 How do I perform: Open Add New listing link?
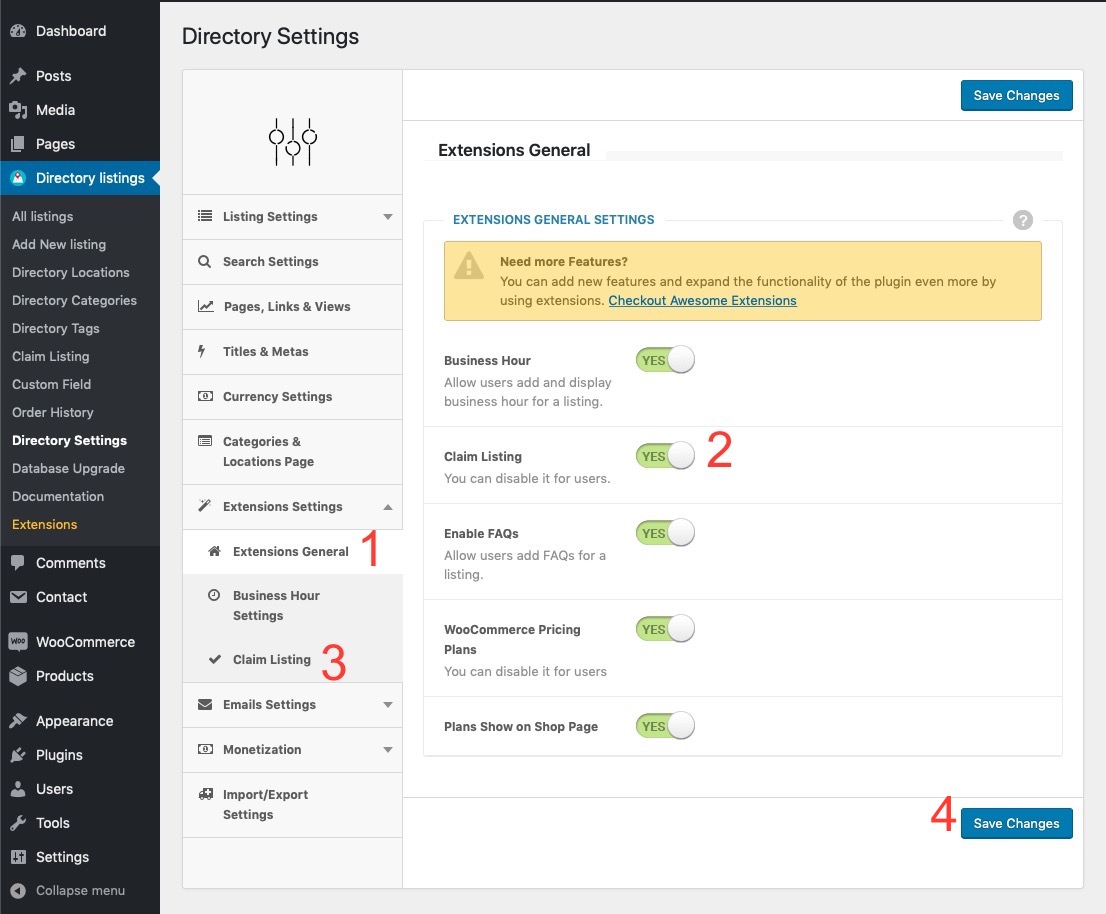[x=59, y=244]
